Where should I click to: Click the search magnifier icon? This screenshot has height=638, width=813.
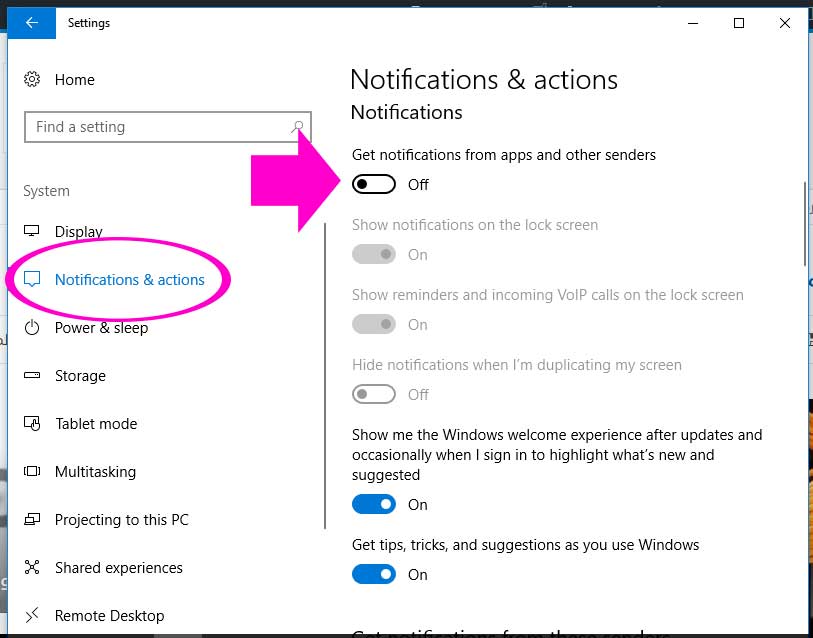(298, 127)
